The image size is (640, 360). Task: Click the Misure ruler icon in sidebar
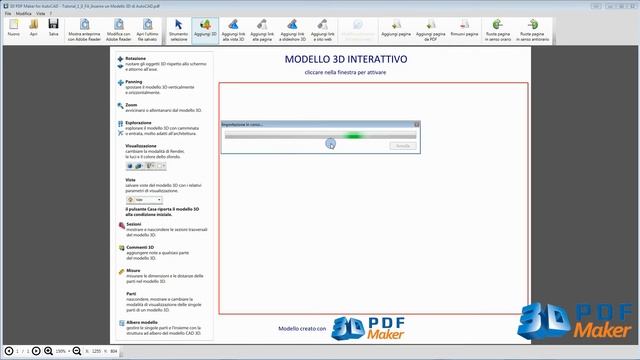[x=122, y=271]
